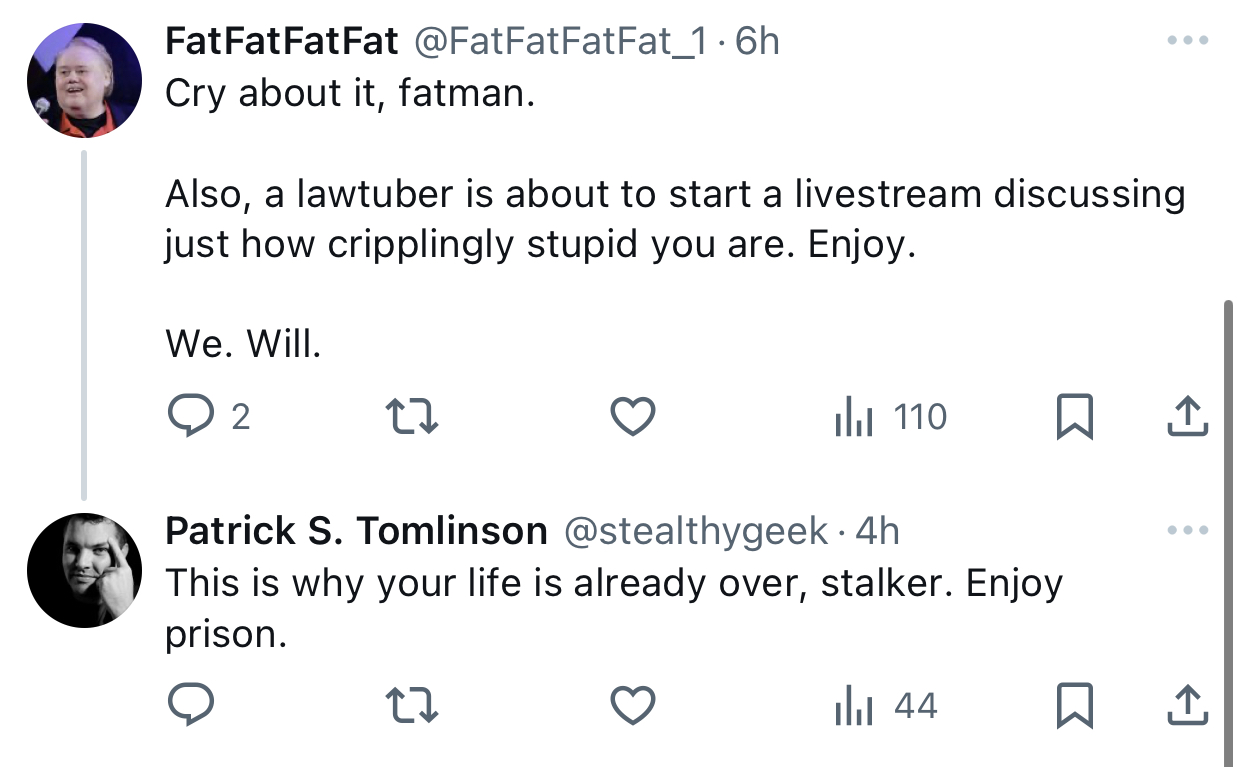1242x767 pixels.
Task: Click the Patrick S. Tomlinson display name
Action: pyautogui.click(x=356, y=531)
